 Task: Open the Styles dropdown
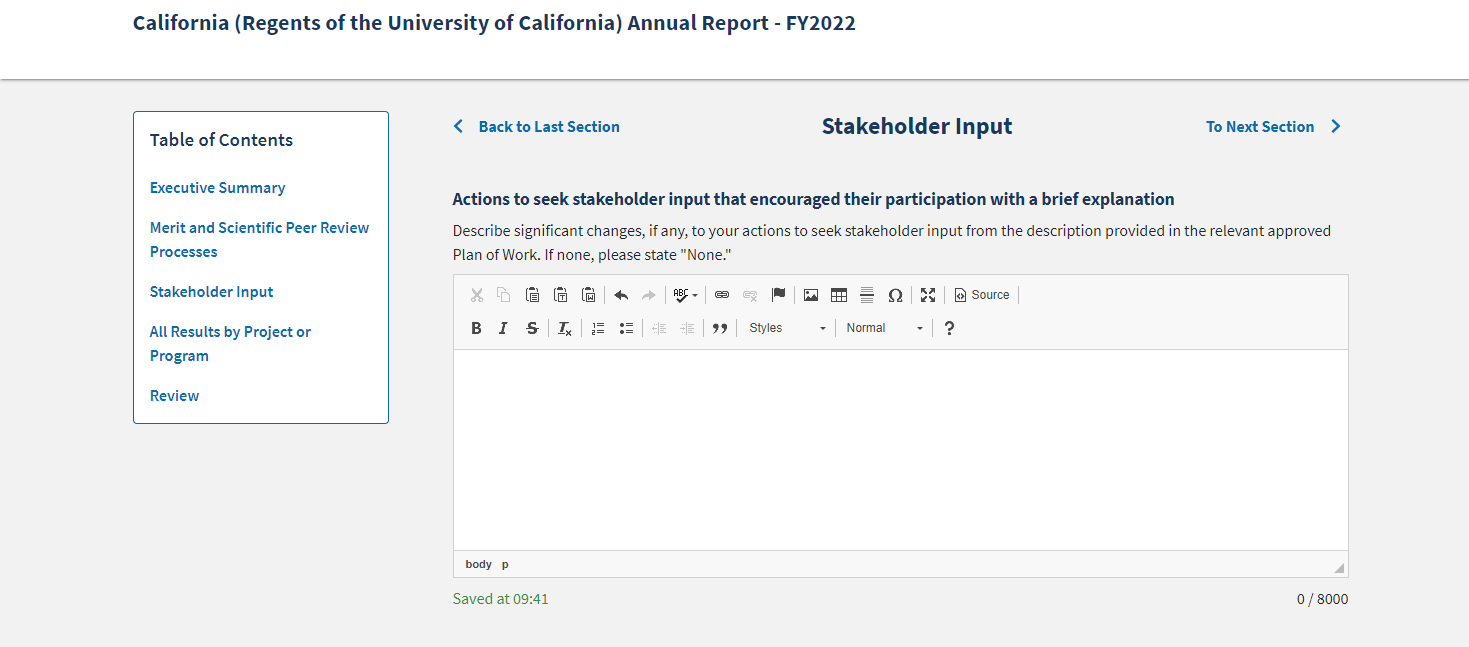[788, 328]
